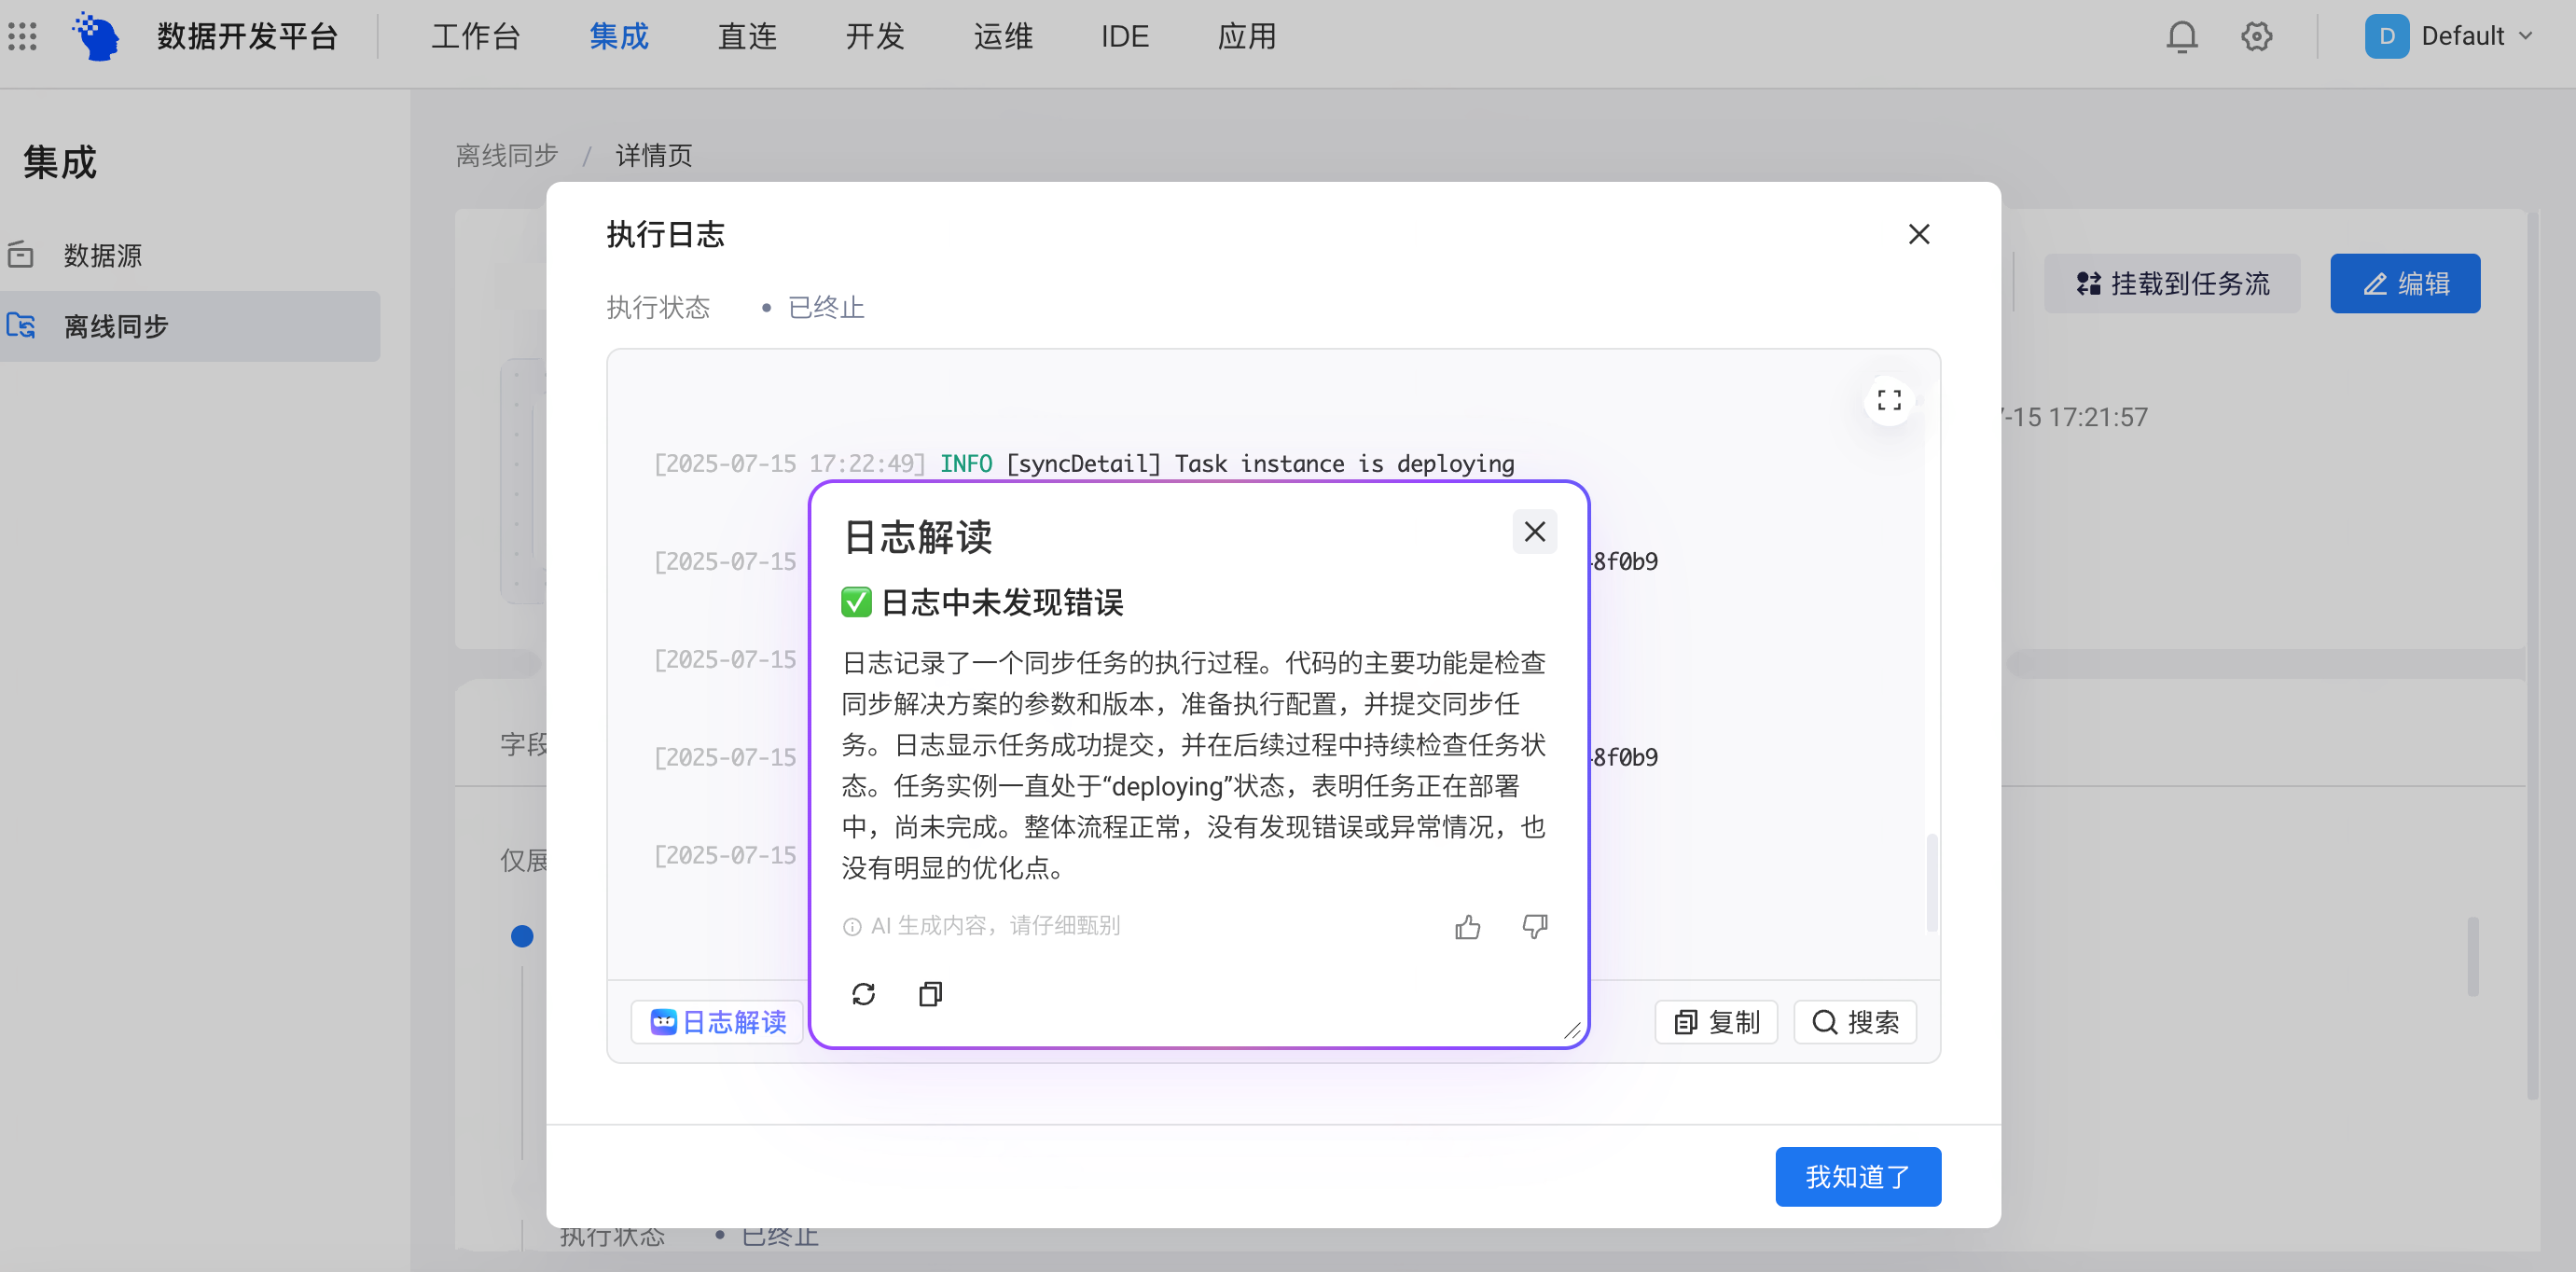
Task: Switch to the 工作台 tab
Action: point(476,37)
